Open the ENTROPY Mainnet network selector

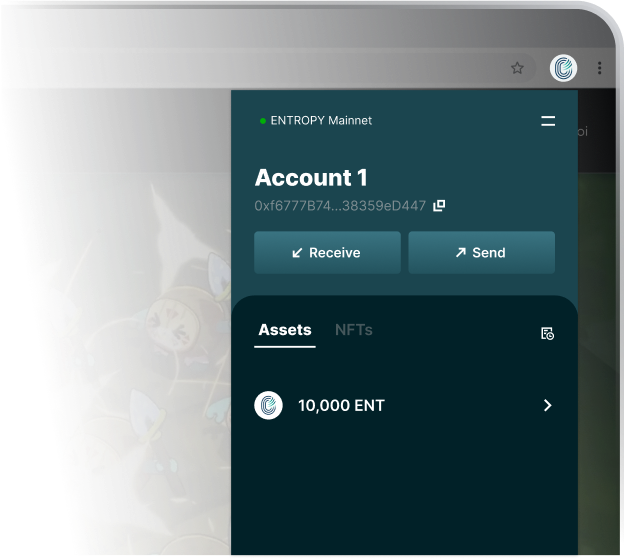pyautogui.click(x=316, y=120)
